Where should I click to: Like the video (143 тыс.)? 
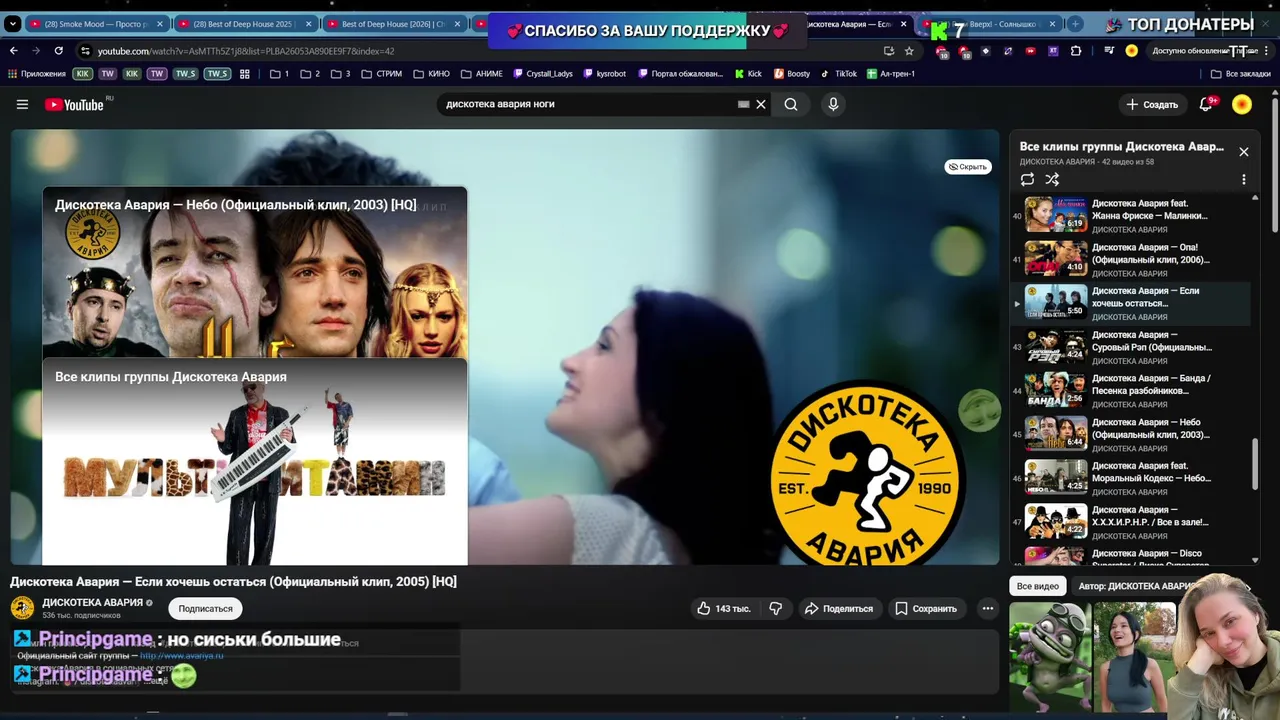coord(724,608)
